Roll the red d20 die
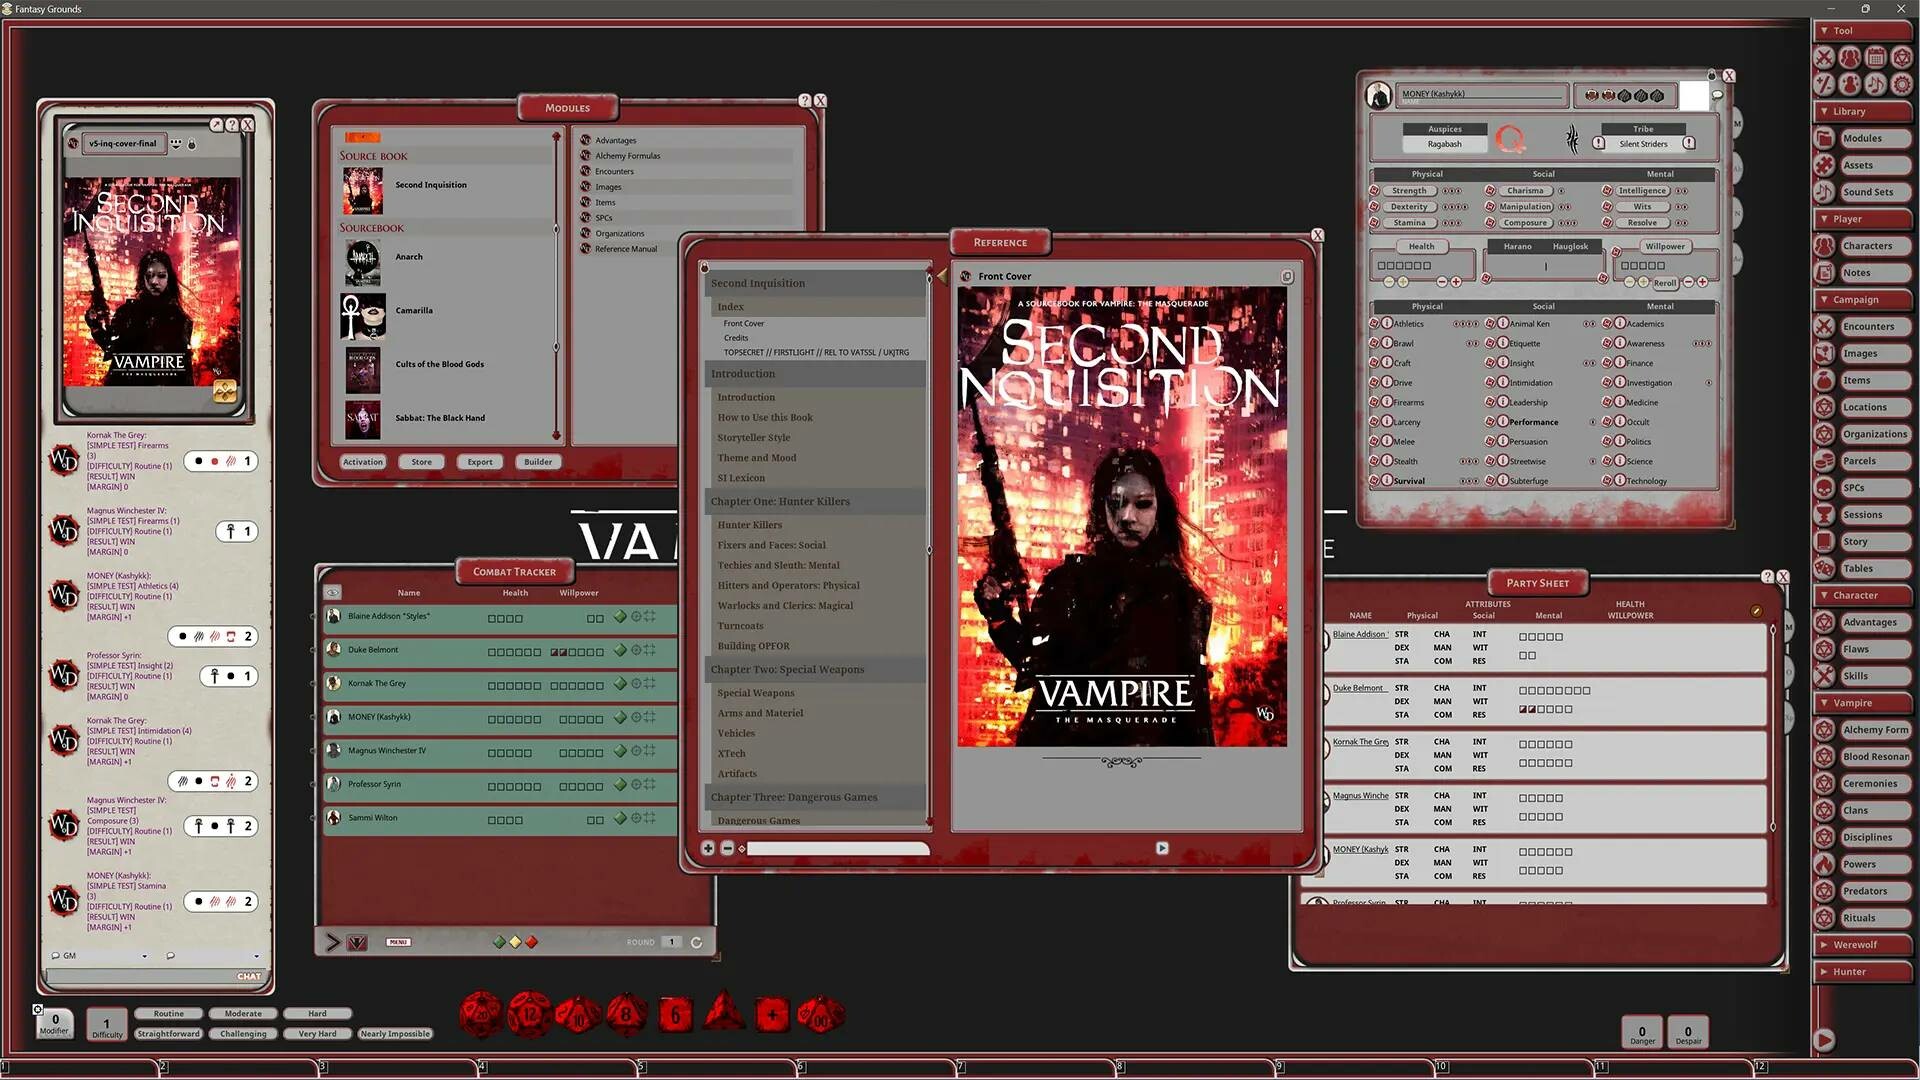This screenshot has height=1080, width=1920. [x=481, y=1013]
